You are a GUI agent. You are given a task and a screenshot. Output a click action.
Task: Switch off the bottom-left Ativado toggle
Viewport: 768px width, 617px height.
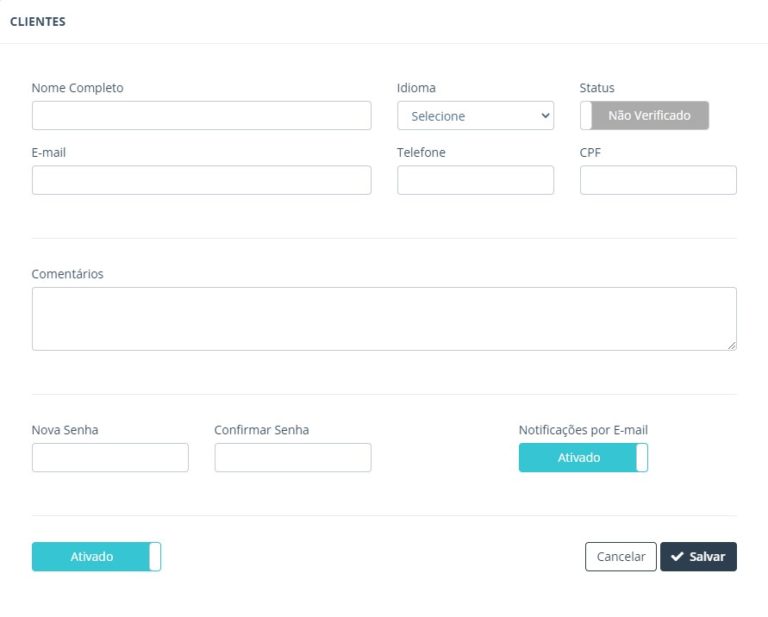96,557
